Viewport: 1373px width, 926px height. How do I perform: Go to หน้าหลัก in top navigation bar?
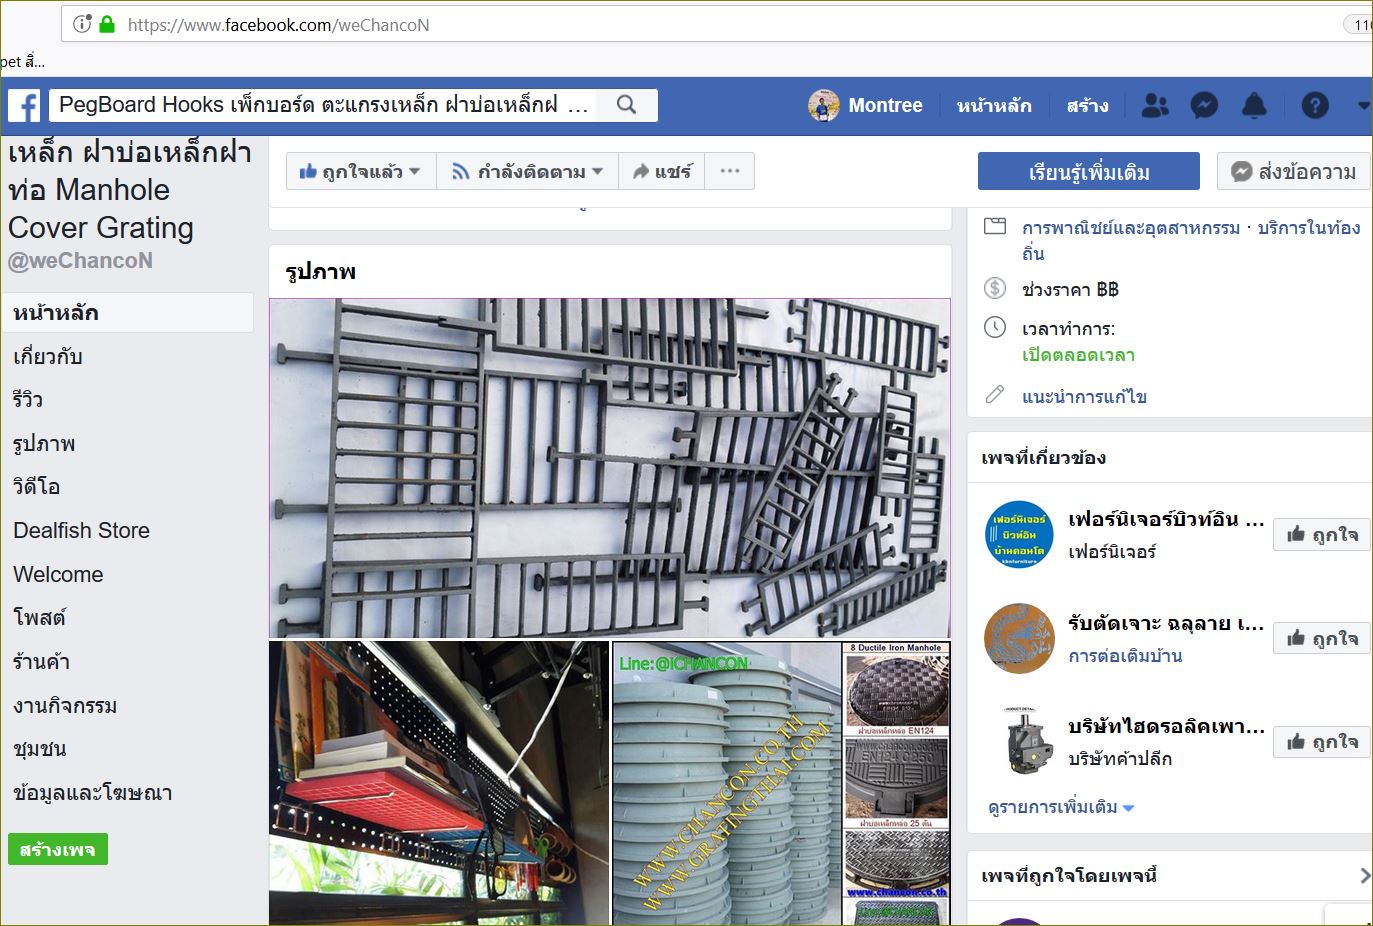pyautogui.click(x=994, y=105)
